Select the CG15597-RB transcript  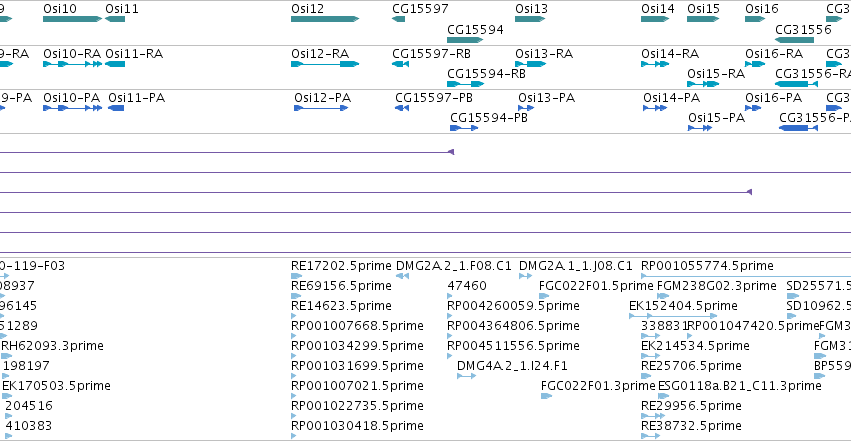[x=401, y=64]
